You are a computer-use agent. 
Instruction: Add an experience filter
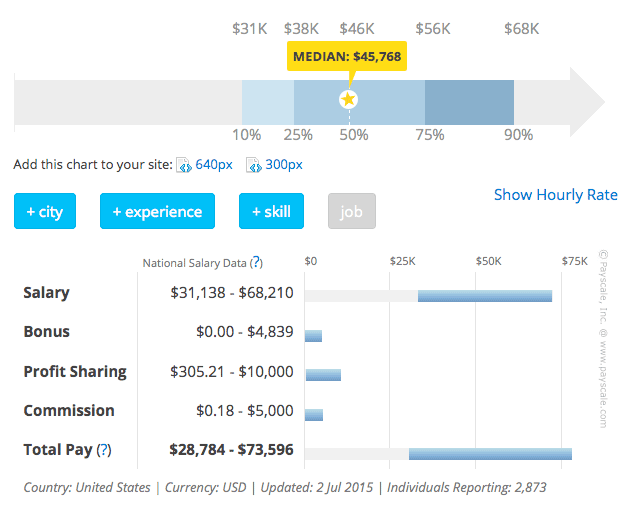click(157, 211)
